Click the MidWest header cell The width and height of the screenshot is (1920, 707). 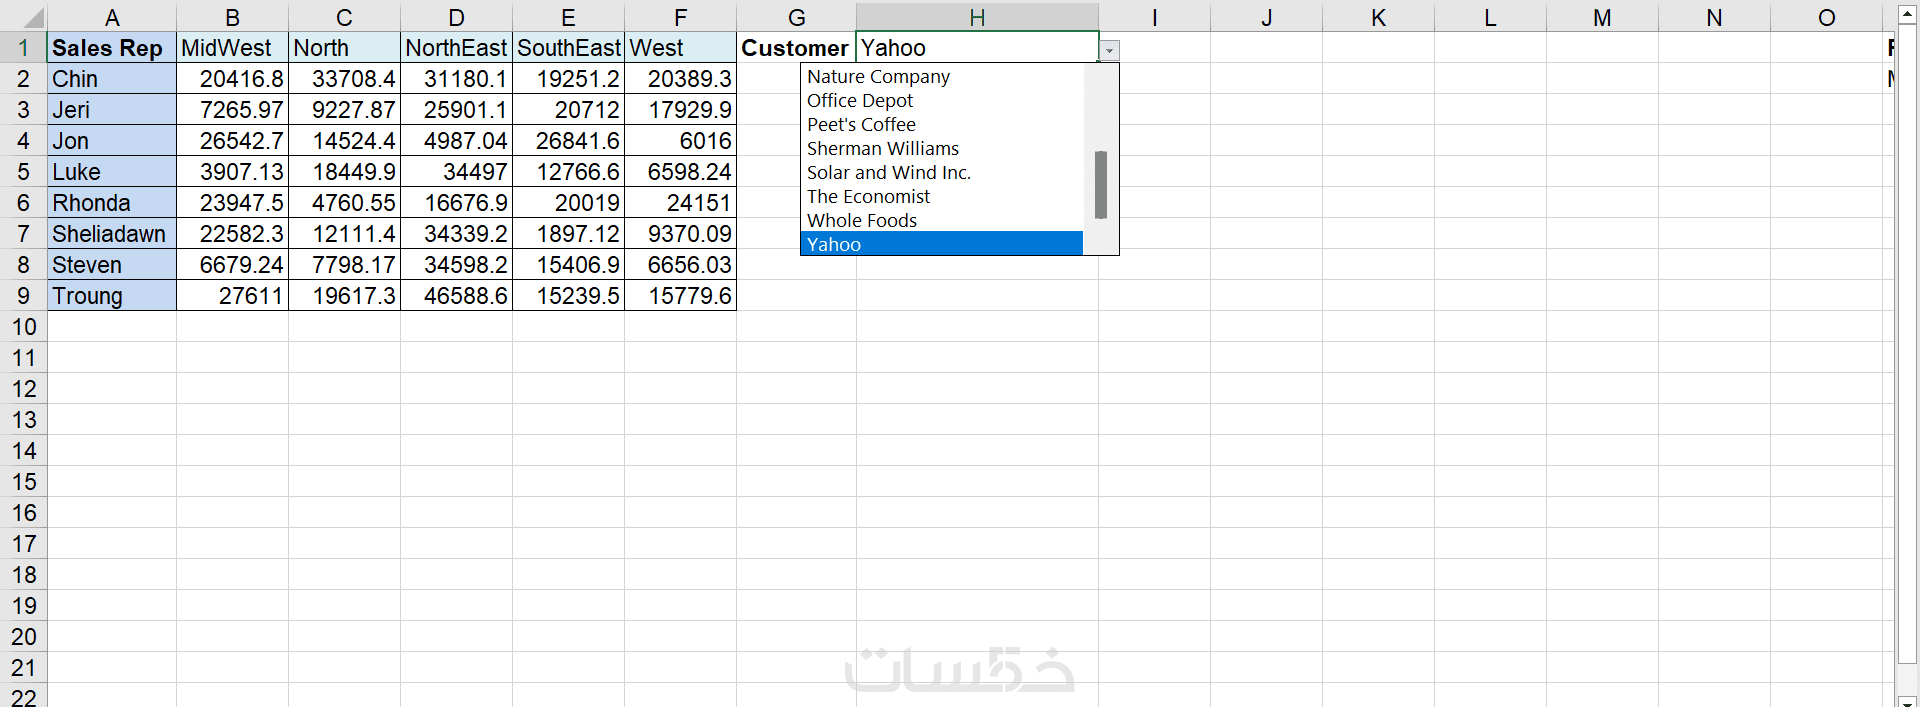pos(232,48)
